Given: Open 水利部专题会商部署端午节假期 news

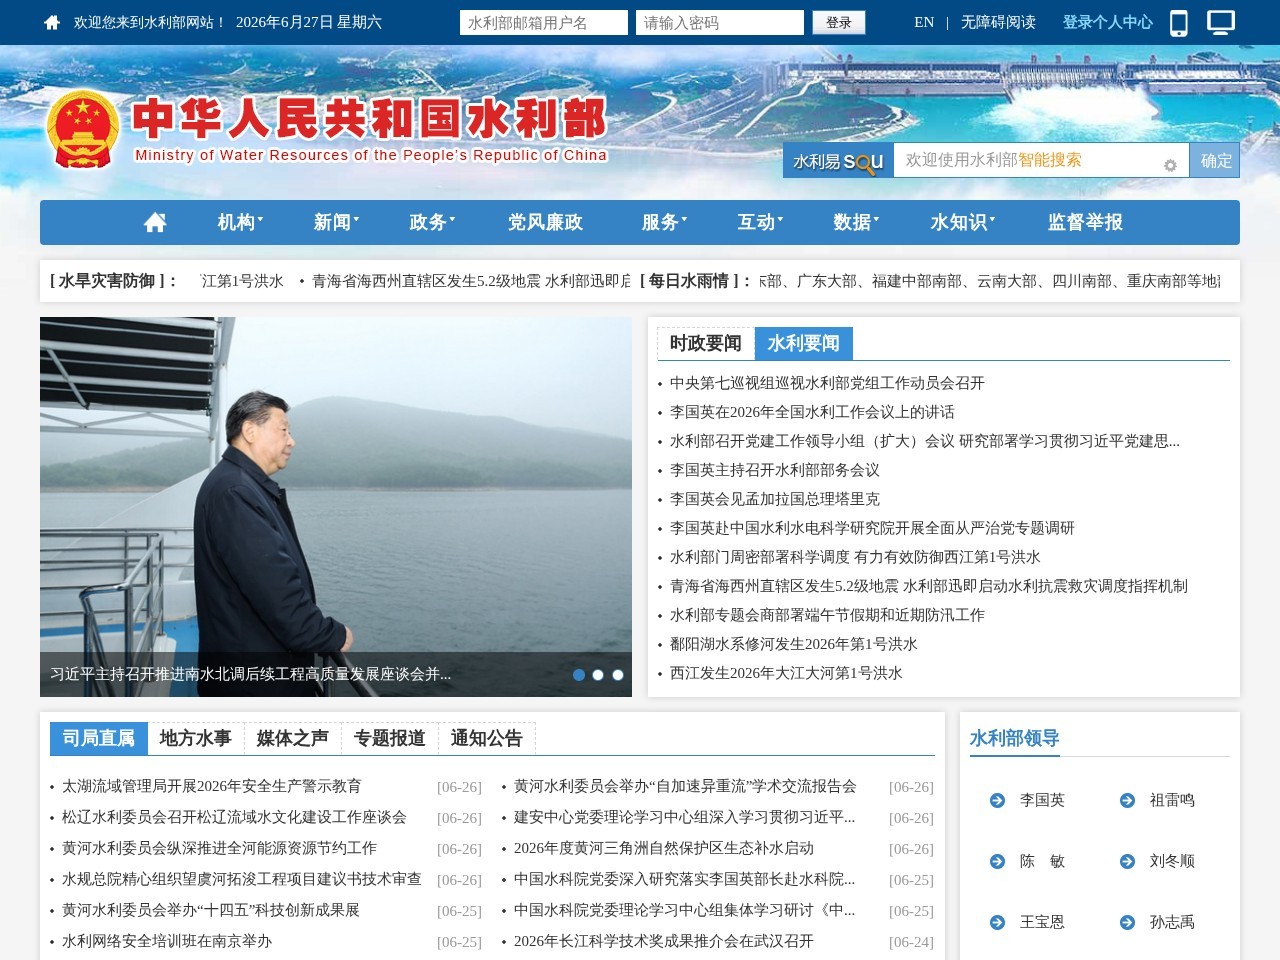Looking at the screenshot, I should [x=827, y=615].
